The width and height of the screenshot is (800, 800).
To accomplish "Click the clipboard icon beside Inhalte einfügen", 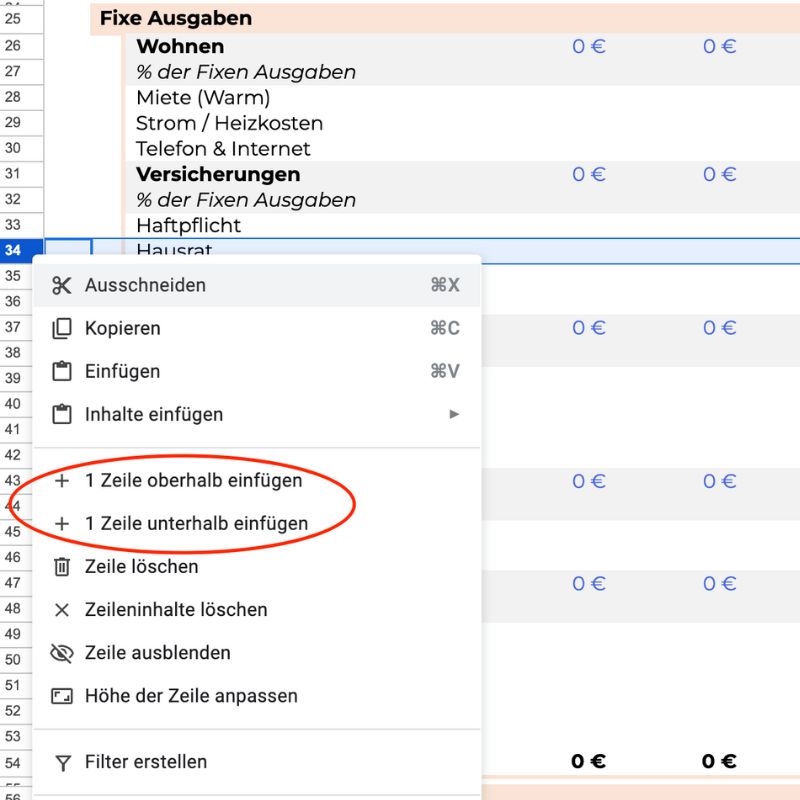I will pos(62,414).
